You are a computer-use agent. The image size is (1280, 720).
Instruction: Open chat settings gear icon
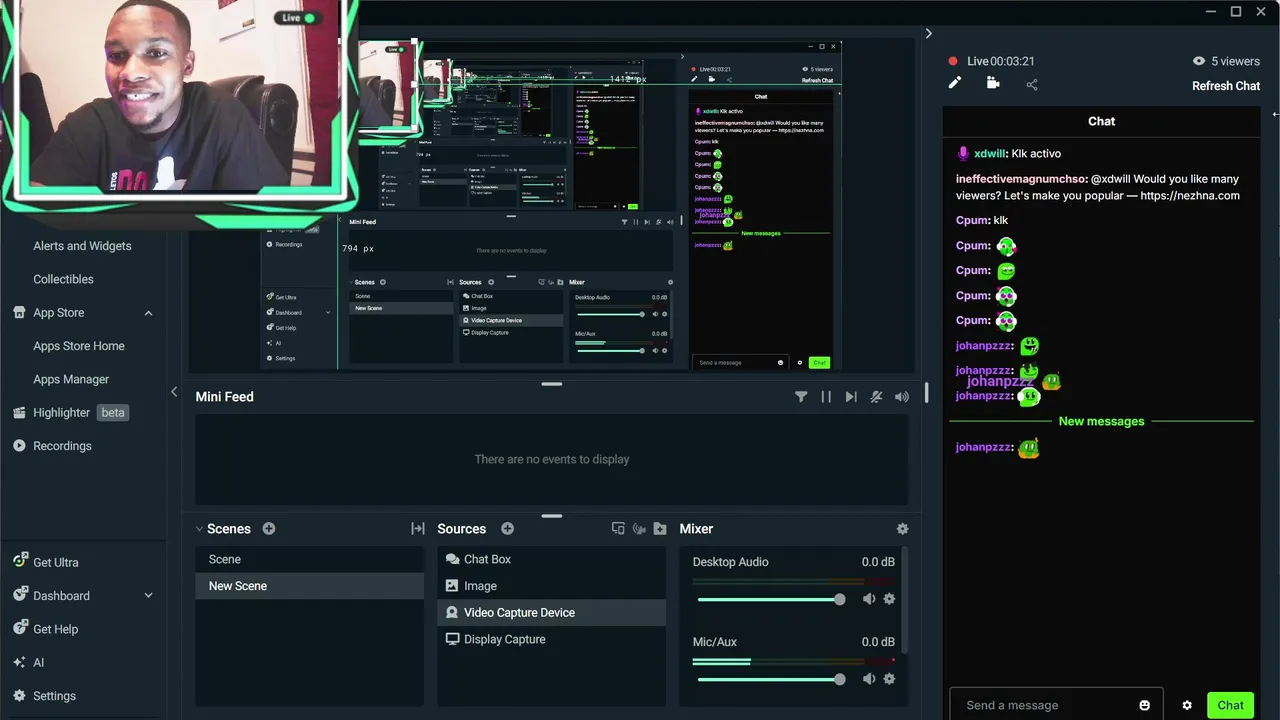(1187, 705)
